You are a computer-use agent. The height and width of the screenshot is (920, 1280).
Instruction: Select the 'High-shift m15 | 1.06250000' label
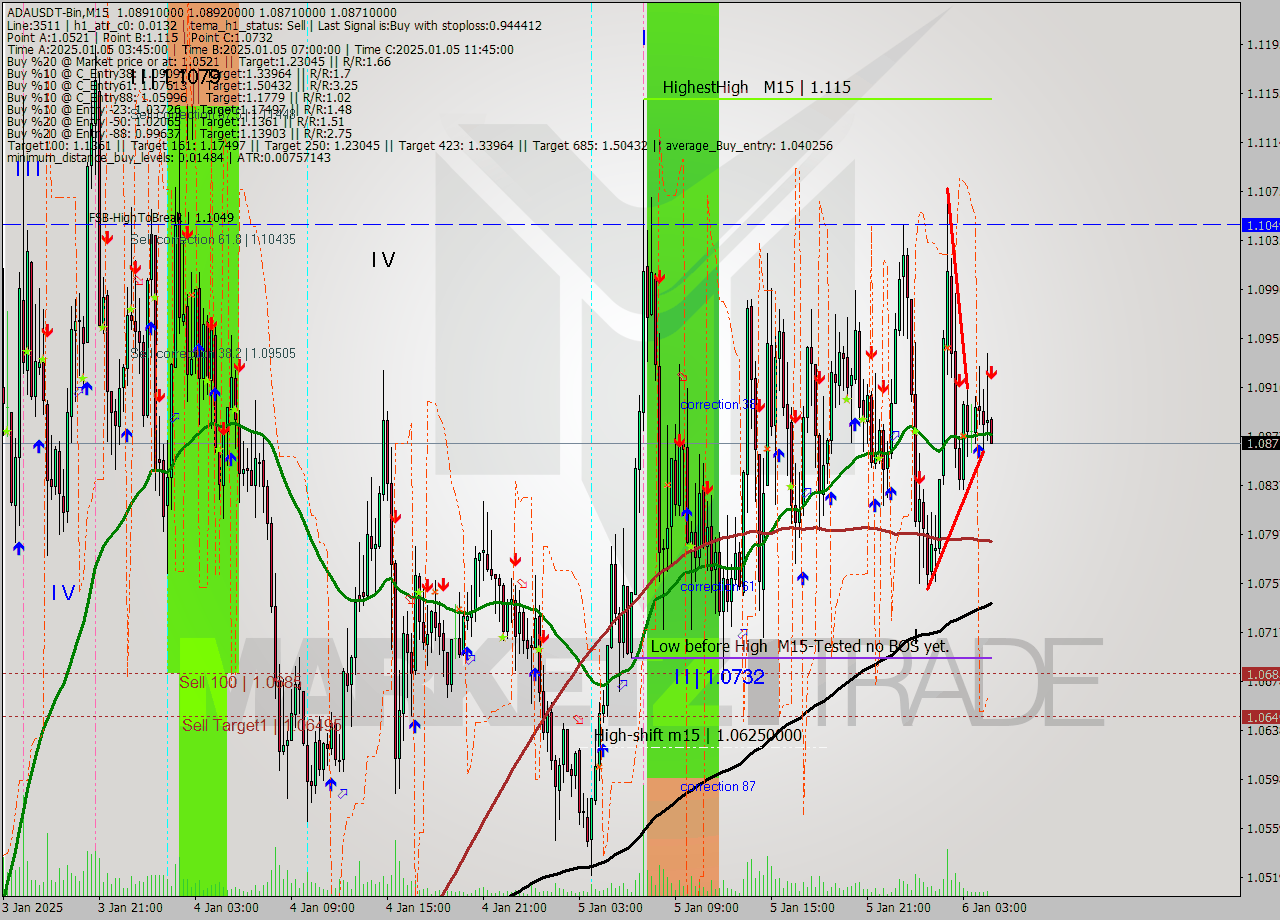(x=698, y=735)
